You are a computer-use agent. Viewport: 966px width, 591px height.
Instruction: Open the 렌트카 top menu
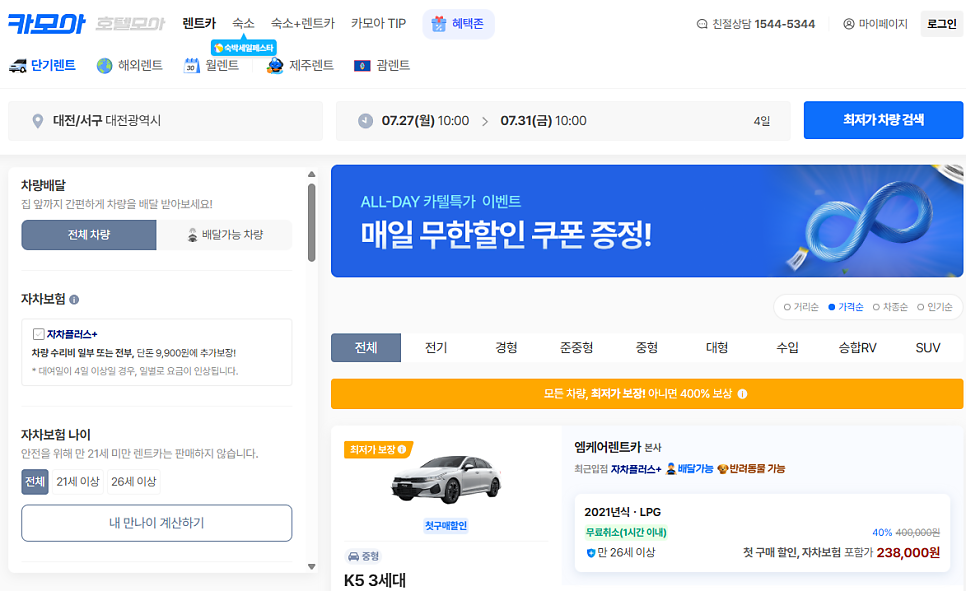[199, 23]
